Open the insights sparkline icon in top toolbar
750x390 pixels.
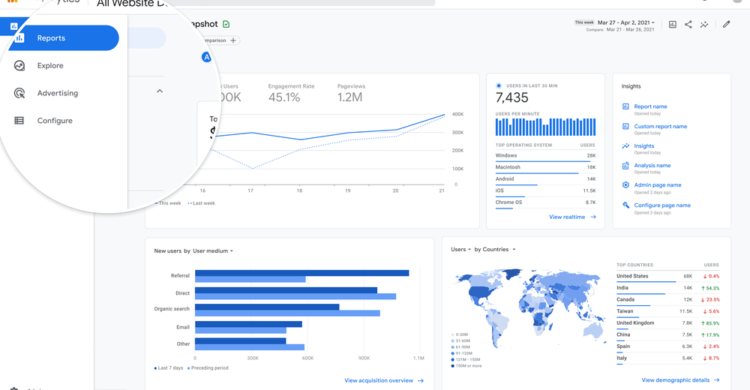(704, 24)
